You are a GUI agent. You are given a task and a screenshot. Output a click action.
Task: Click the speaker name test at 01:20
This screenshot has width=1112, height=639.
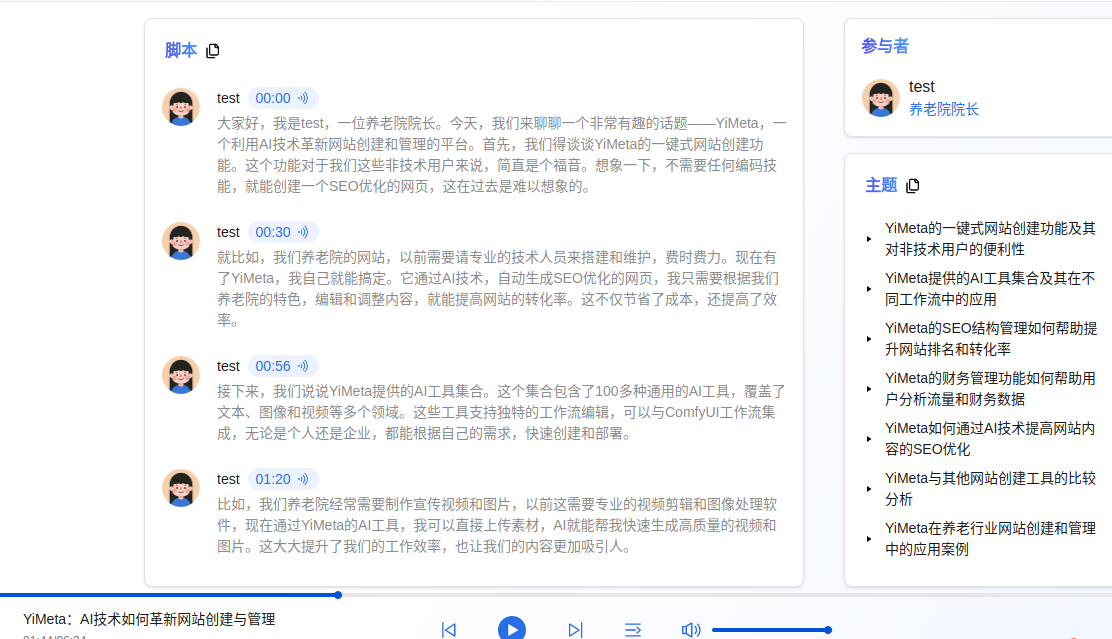pos(228,479)
